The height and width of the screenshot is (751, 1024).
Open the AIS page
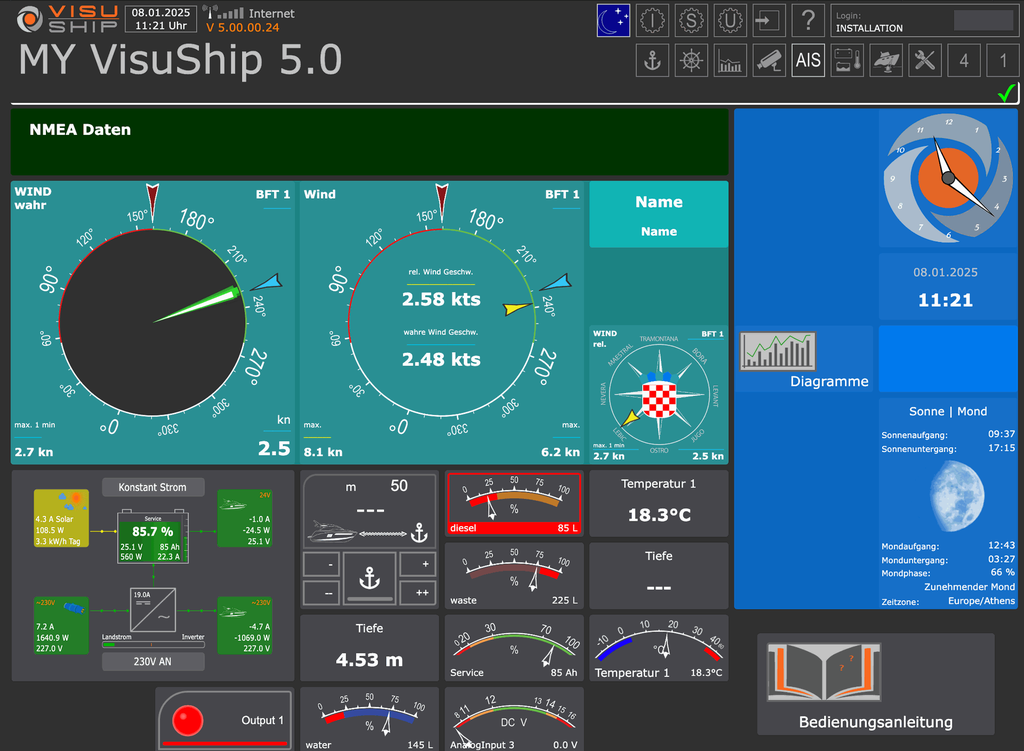pos(808,61)
